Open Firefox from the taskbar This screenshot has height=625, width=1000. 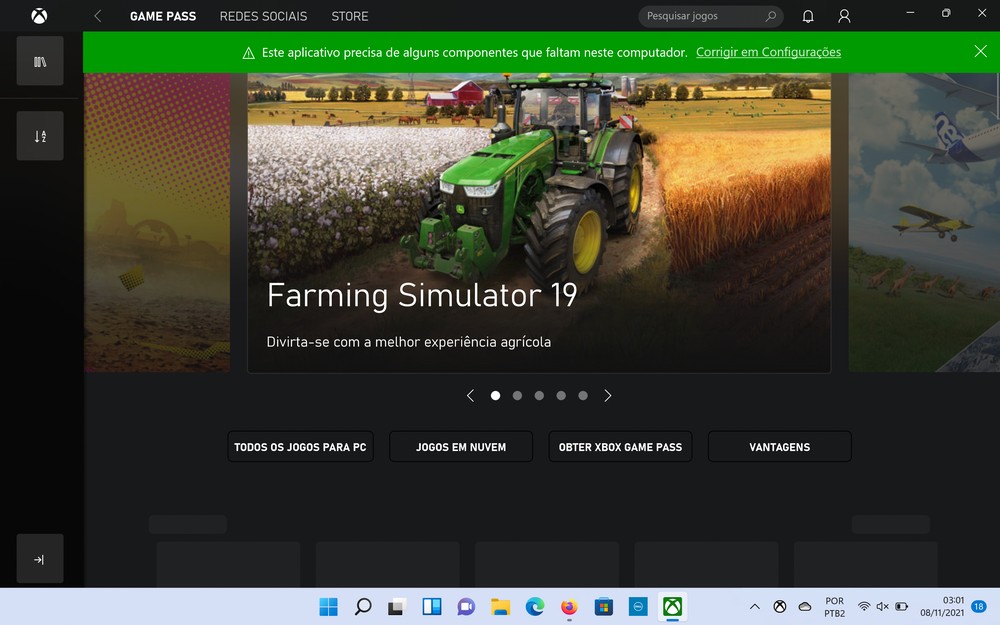[x=569, y=607]
